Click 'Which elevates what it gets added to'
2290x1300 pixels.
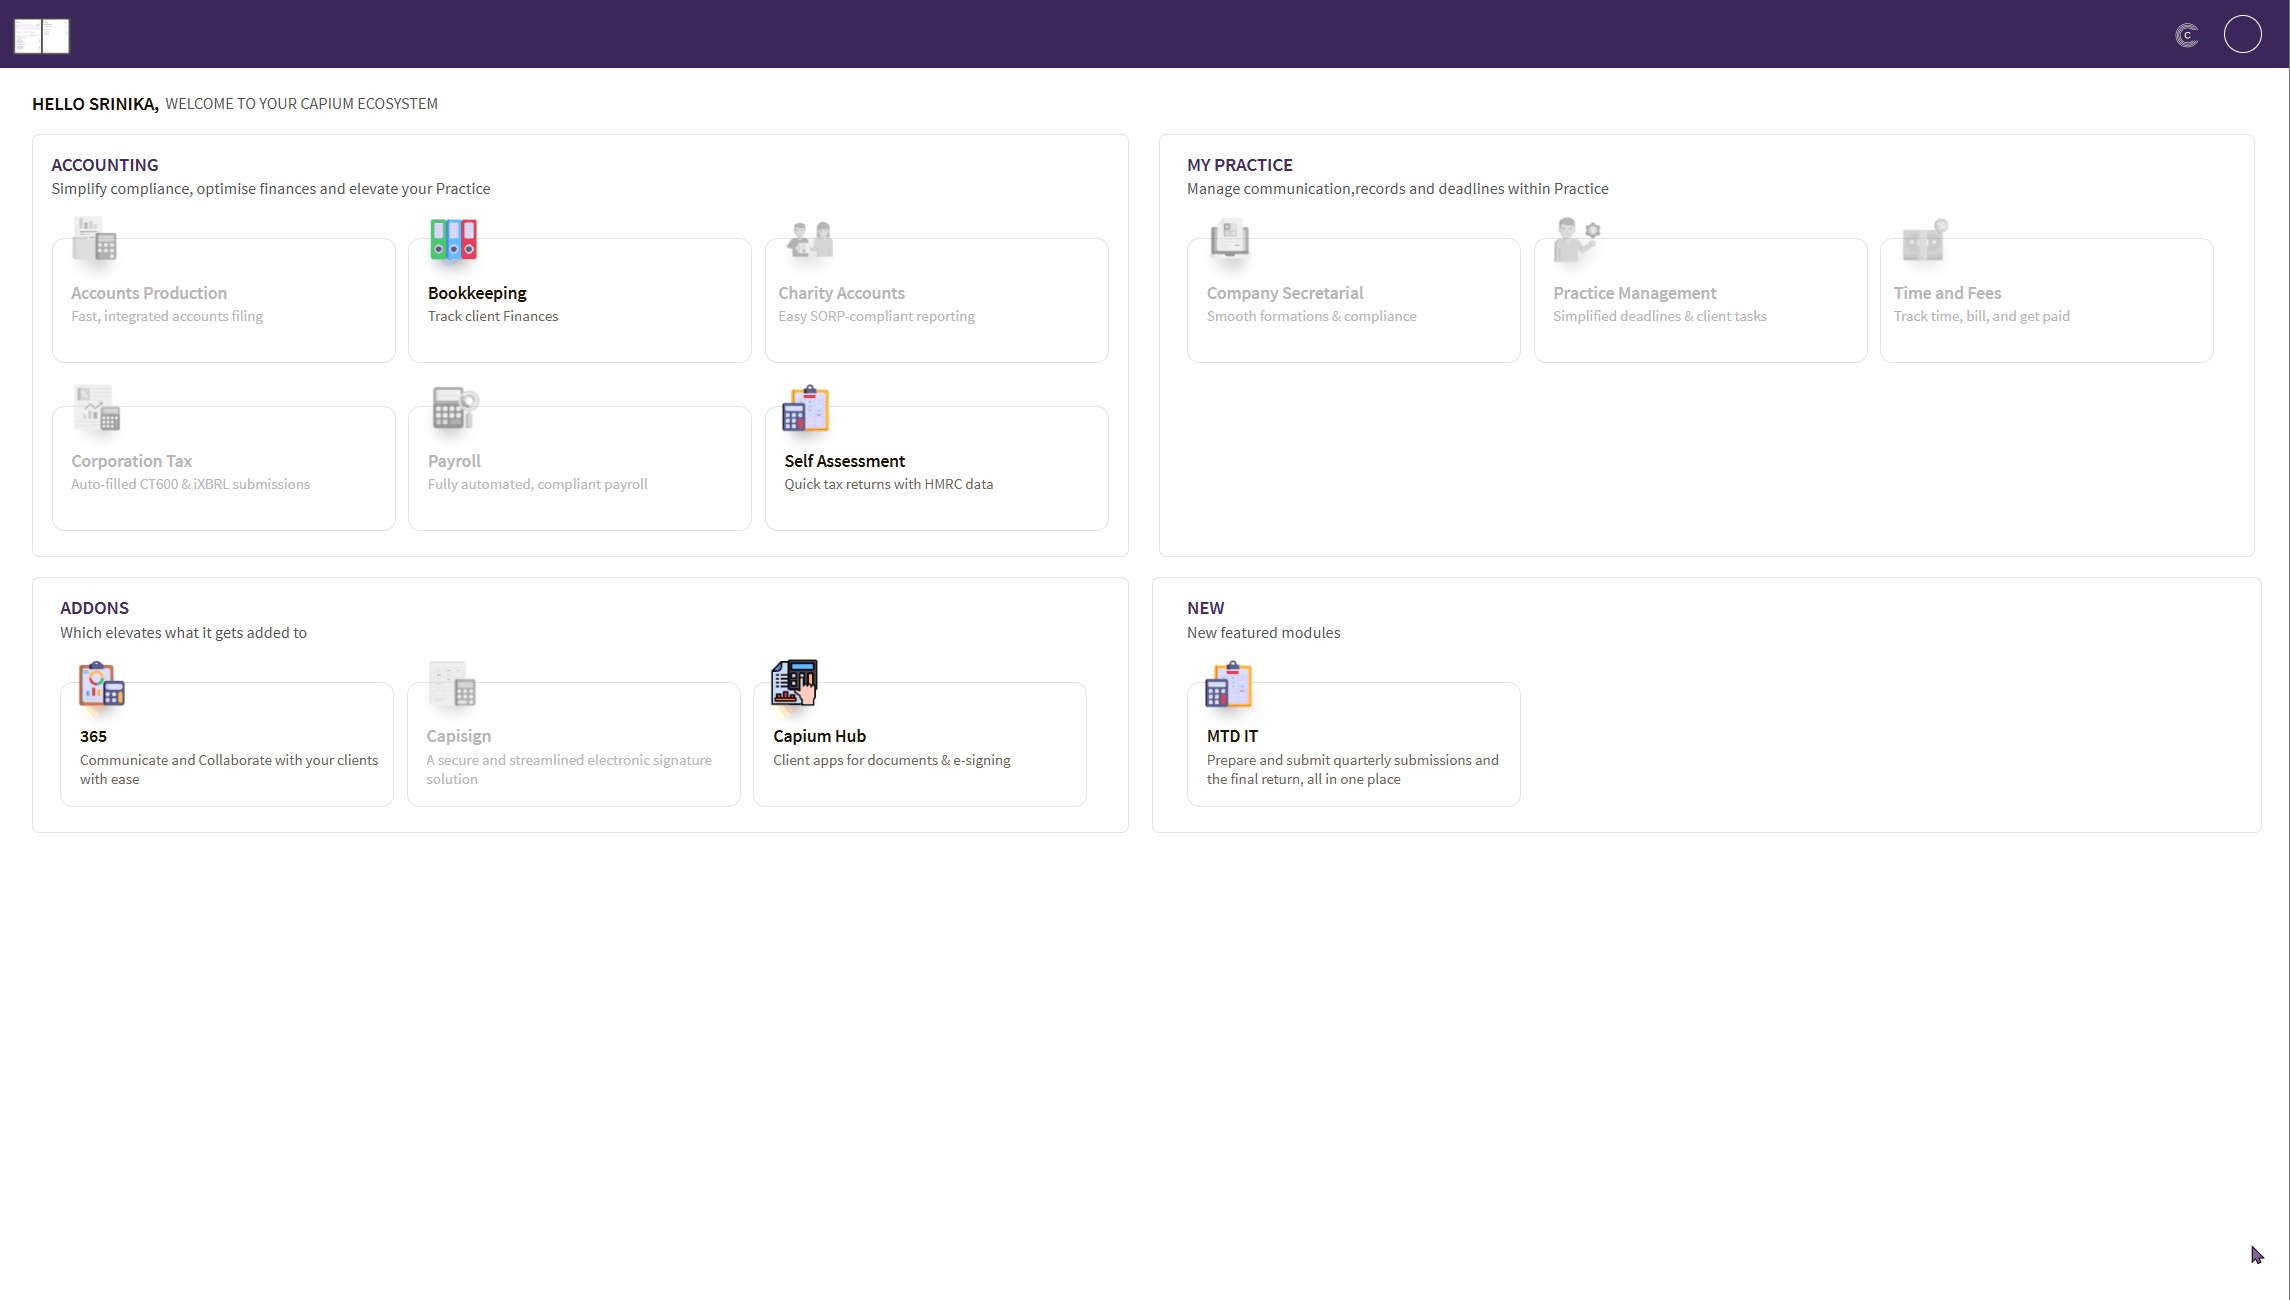[x=183, y=633]
